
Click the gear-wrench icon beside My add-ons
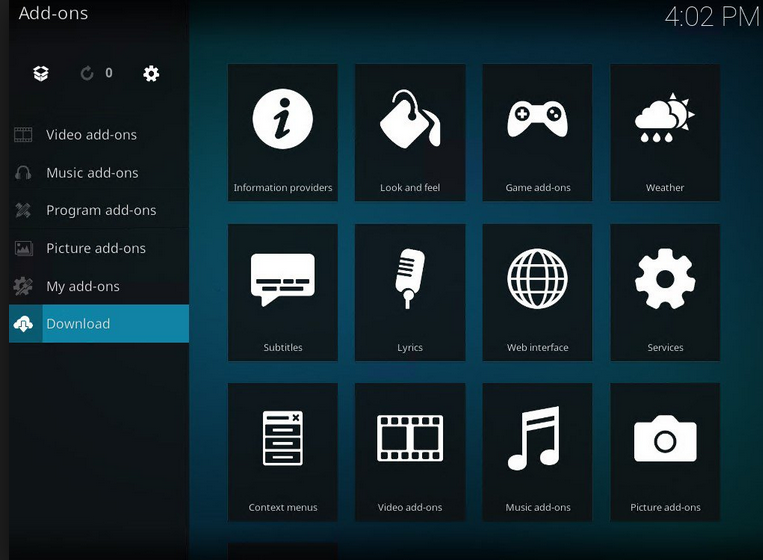point(23,286)
